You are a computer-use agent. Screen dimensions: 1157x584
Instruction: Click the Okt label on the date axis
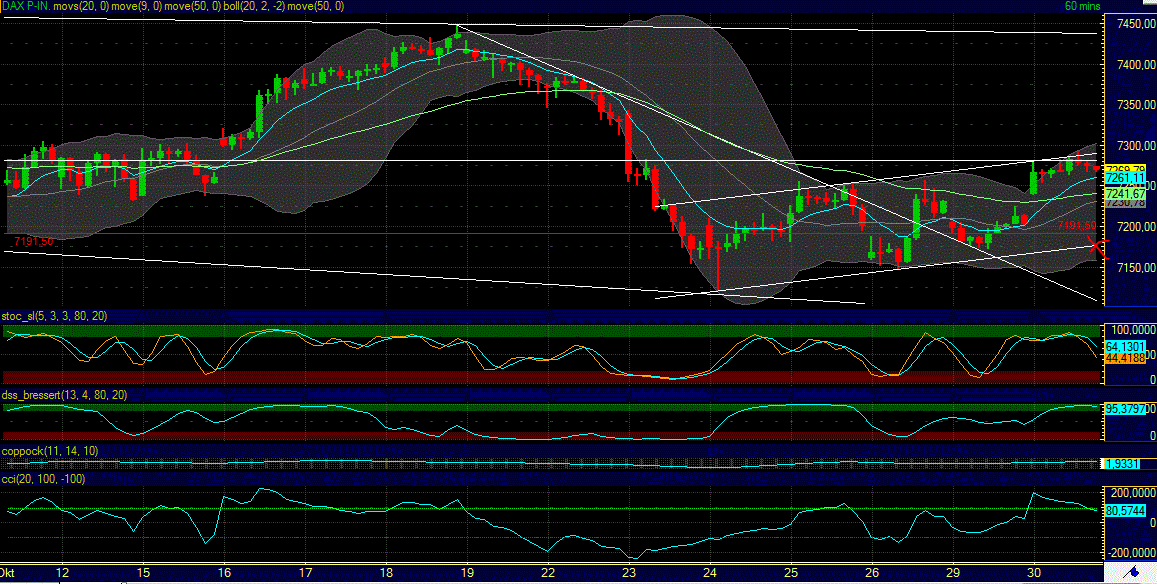click(x=8, y=573)
